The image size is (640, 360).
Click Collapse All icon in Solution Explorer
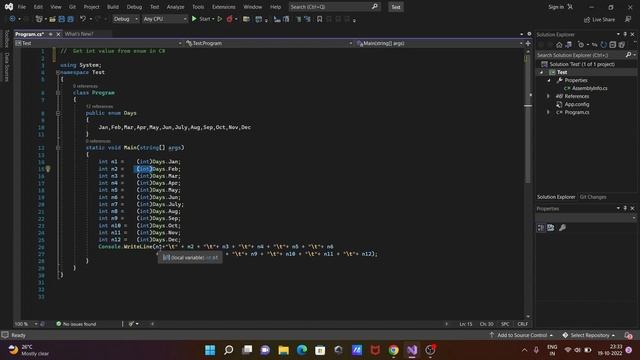tap(613, 45)
